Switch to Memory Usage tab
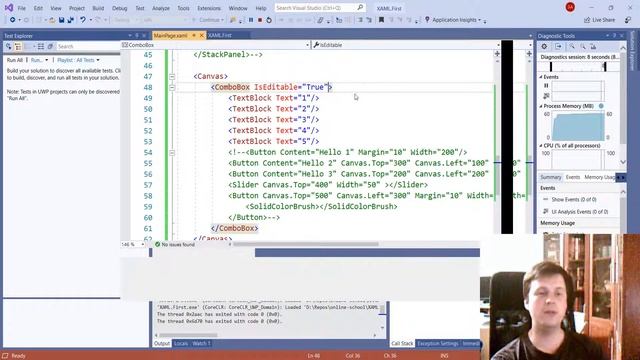Screen dimensions: 640x360 click(599, 177)
